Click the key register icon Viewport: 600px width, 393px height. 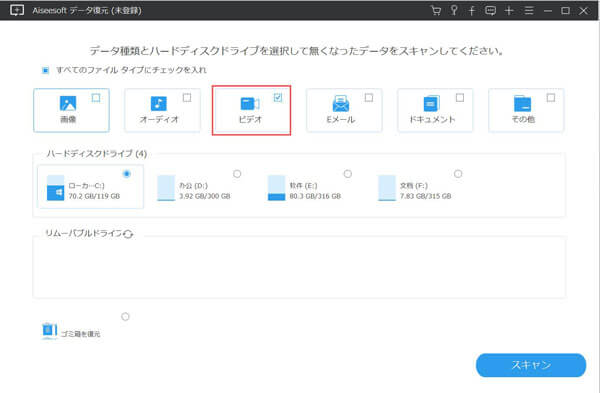(454, 10)
